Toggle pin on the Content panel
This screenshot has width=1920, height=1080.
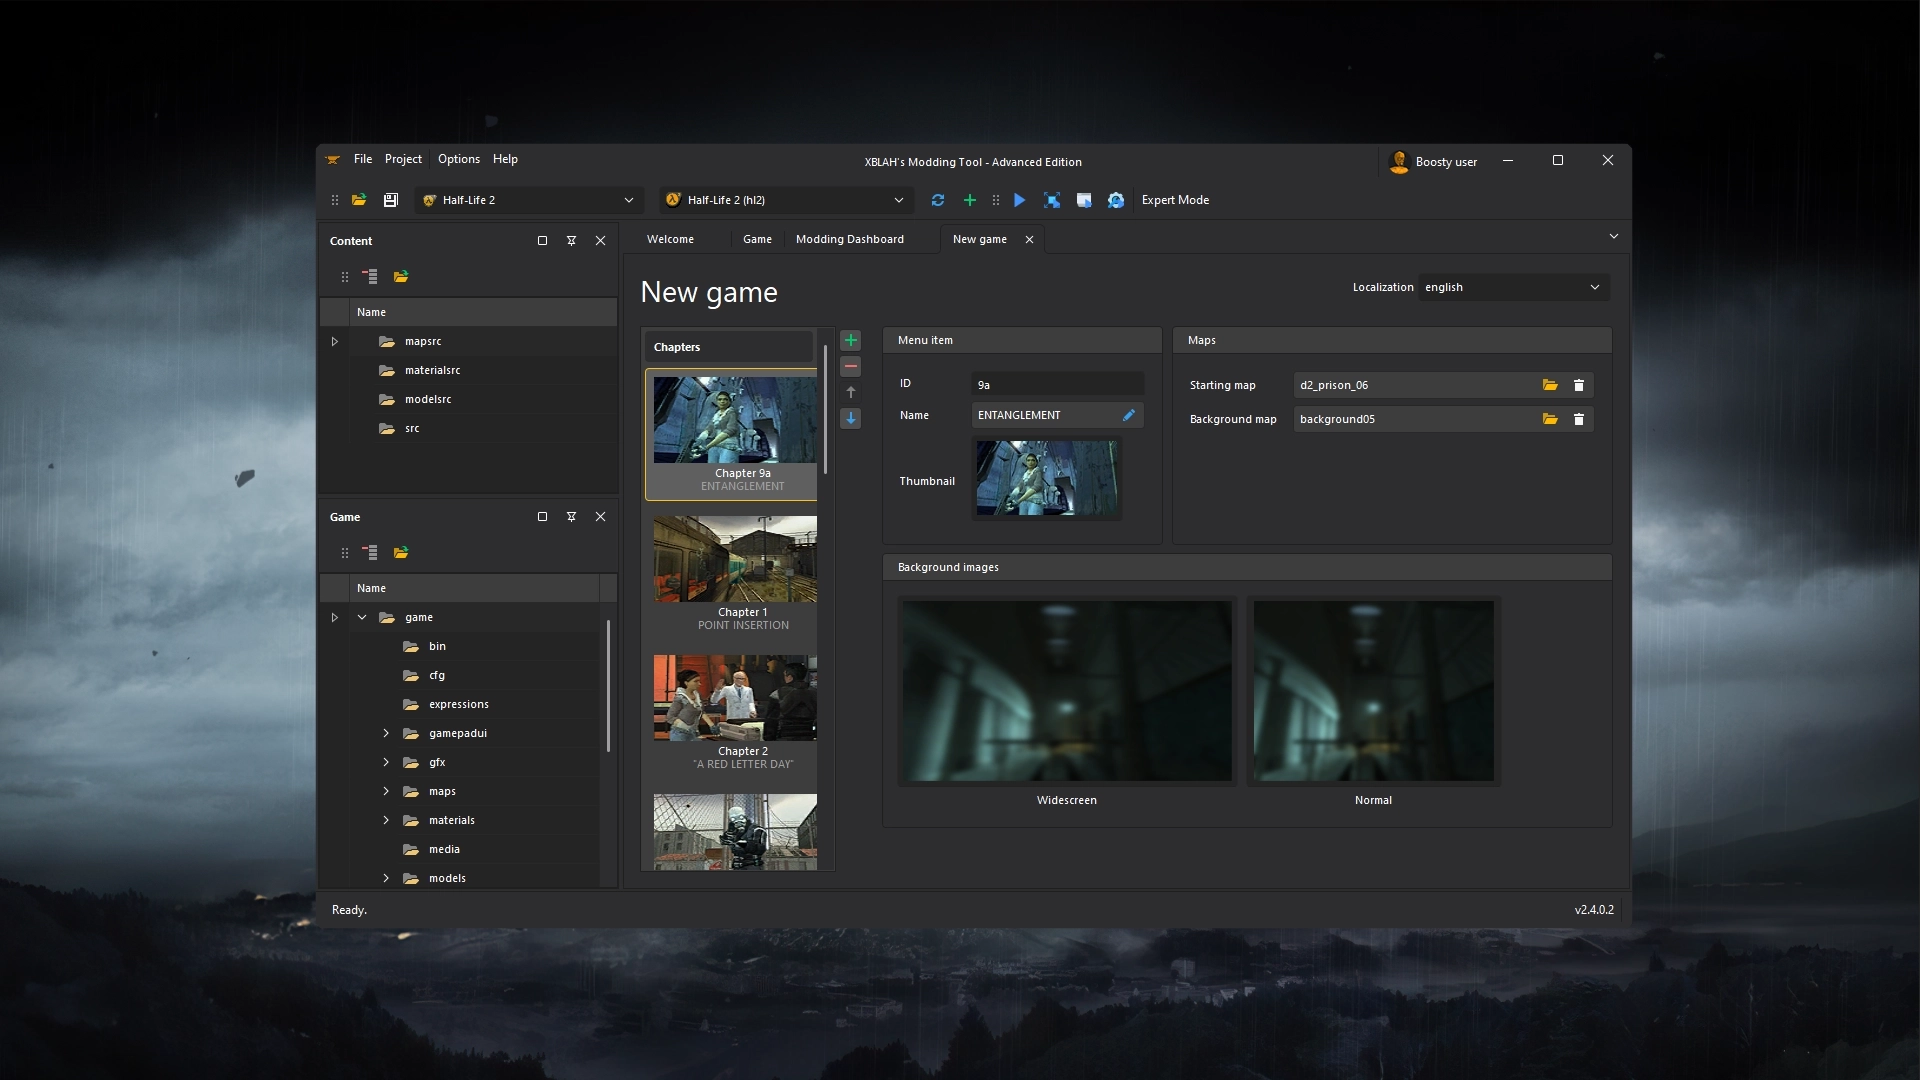571,241
